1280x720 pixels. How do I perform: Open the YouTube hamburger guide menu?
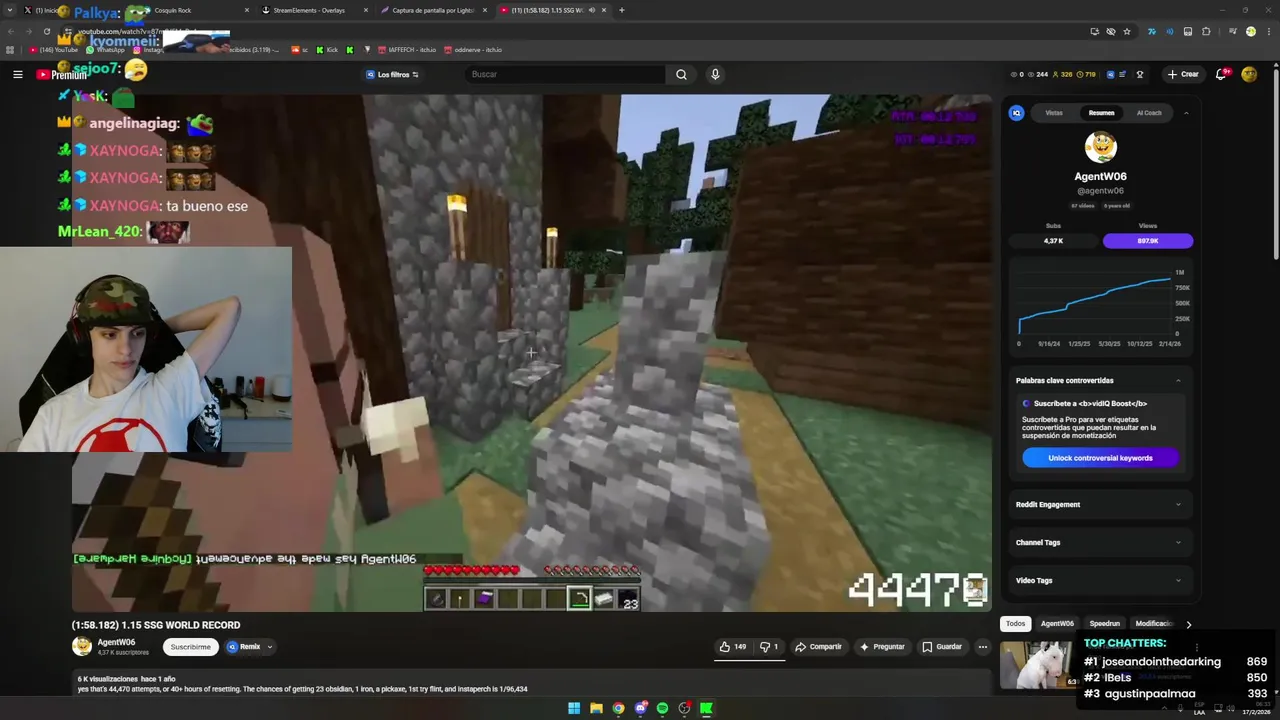pyautogui.click(x=17, y=74)
